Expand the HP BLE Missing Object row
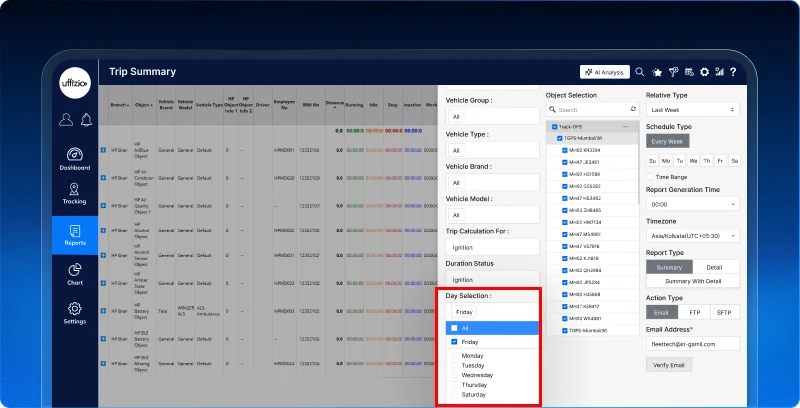The width and height of the screenshot is (800, 408). click(104, 364)
